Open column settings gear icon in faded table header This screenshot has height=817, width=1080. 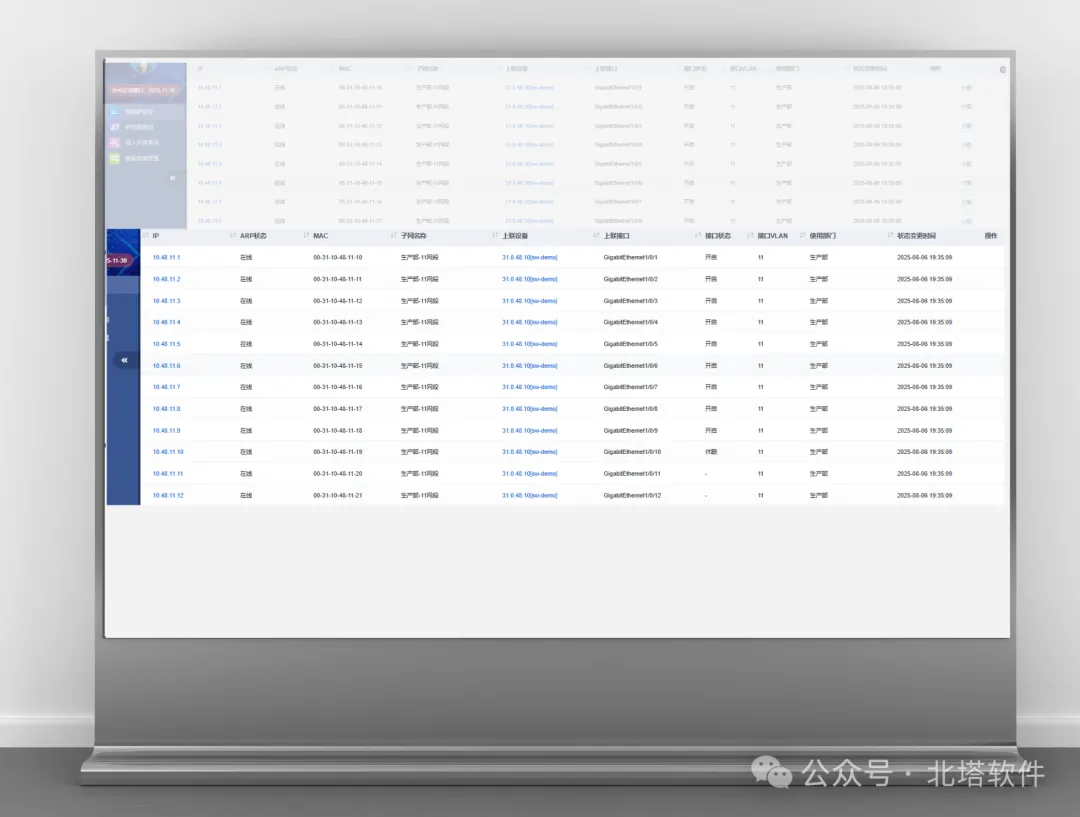[1003, 70]
